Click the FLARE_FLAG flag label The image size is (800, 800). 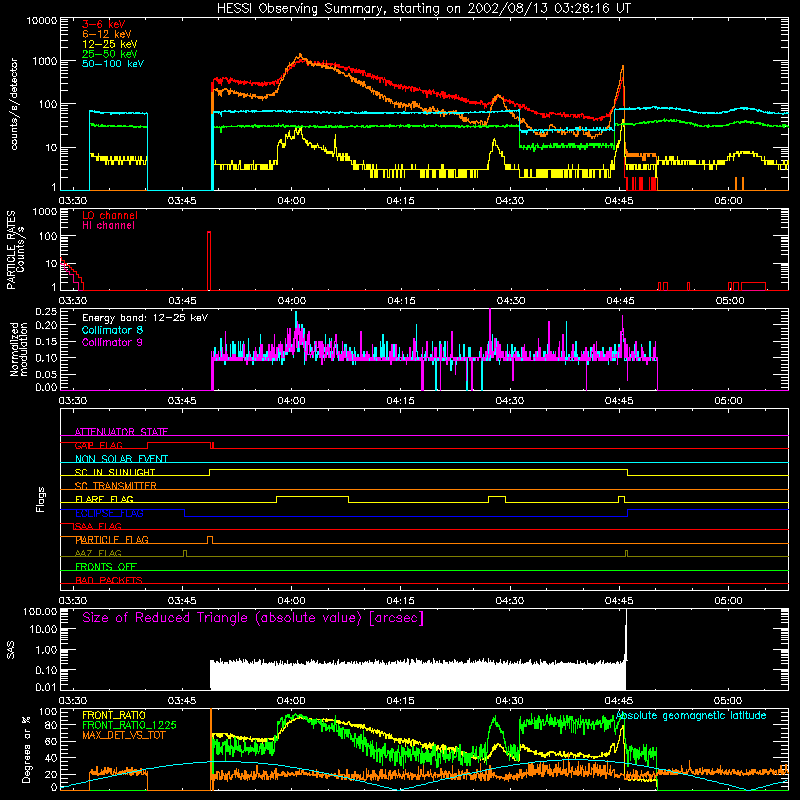(x=104, y=499)
